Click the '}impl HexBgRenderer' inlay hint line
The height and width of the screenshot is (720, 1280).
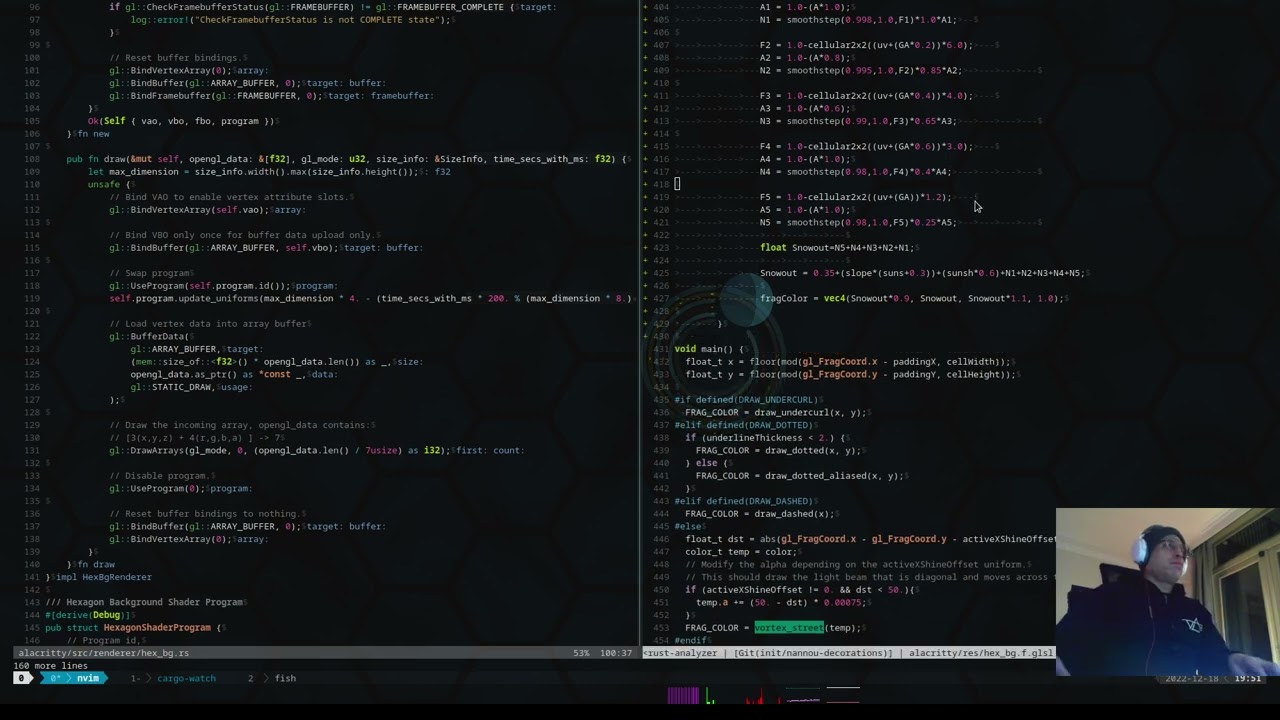(x=99, y=577)
